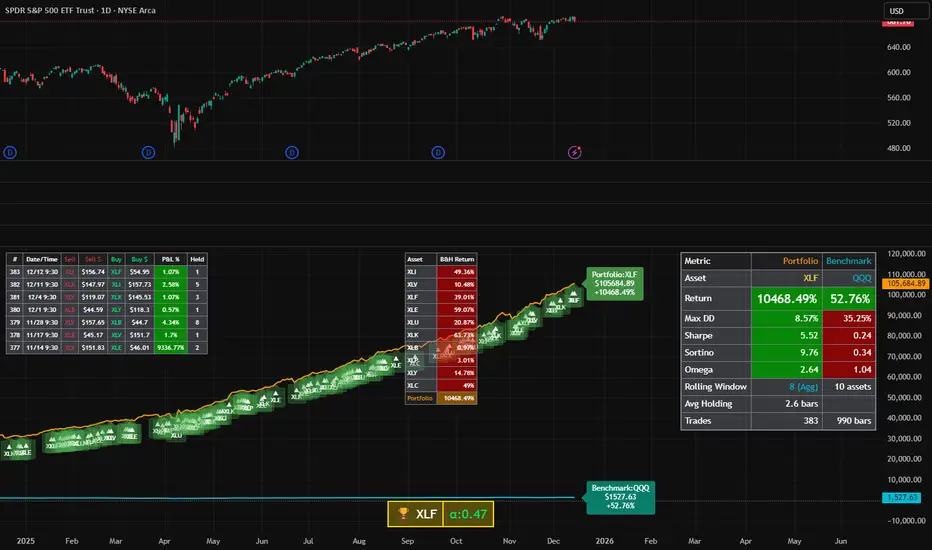
Task: Click the 9.76 Sortino value
Action: point(786,353)
